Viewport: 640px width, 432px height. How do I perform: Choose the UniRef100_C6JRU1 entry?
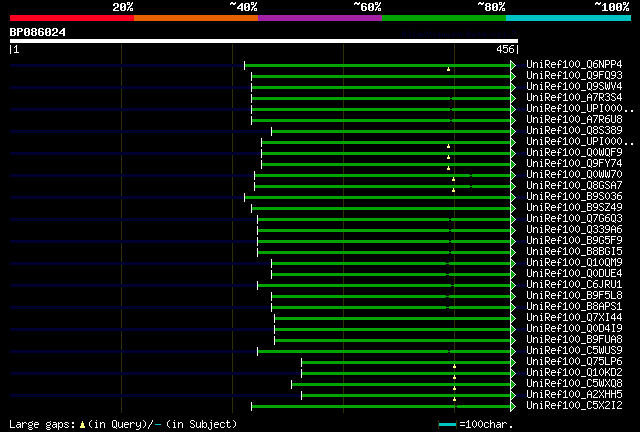(574, 285)
